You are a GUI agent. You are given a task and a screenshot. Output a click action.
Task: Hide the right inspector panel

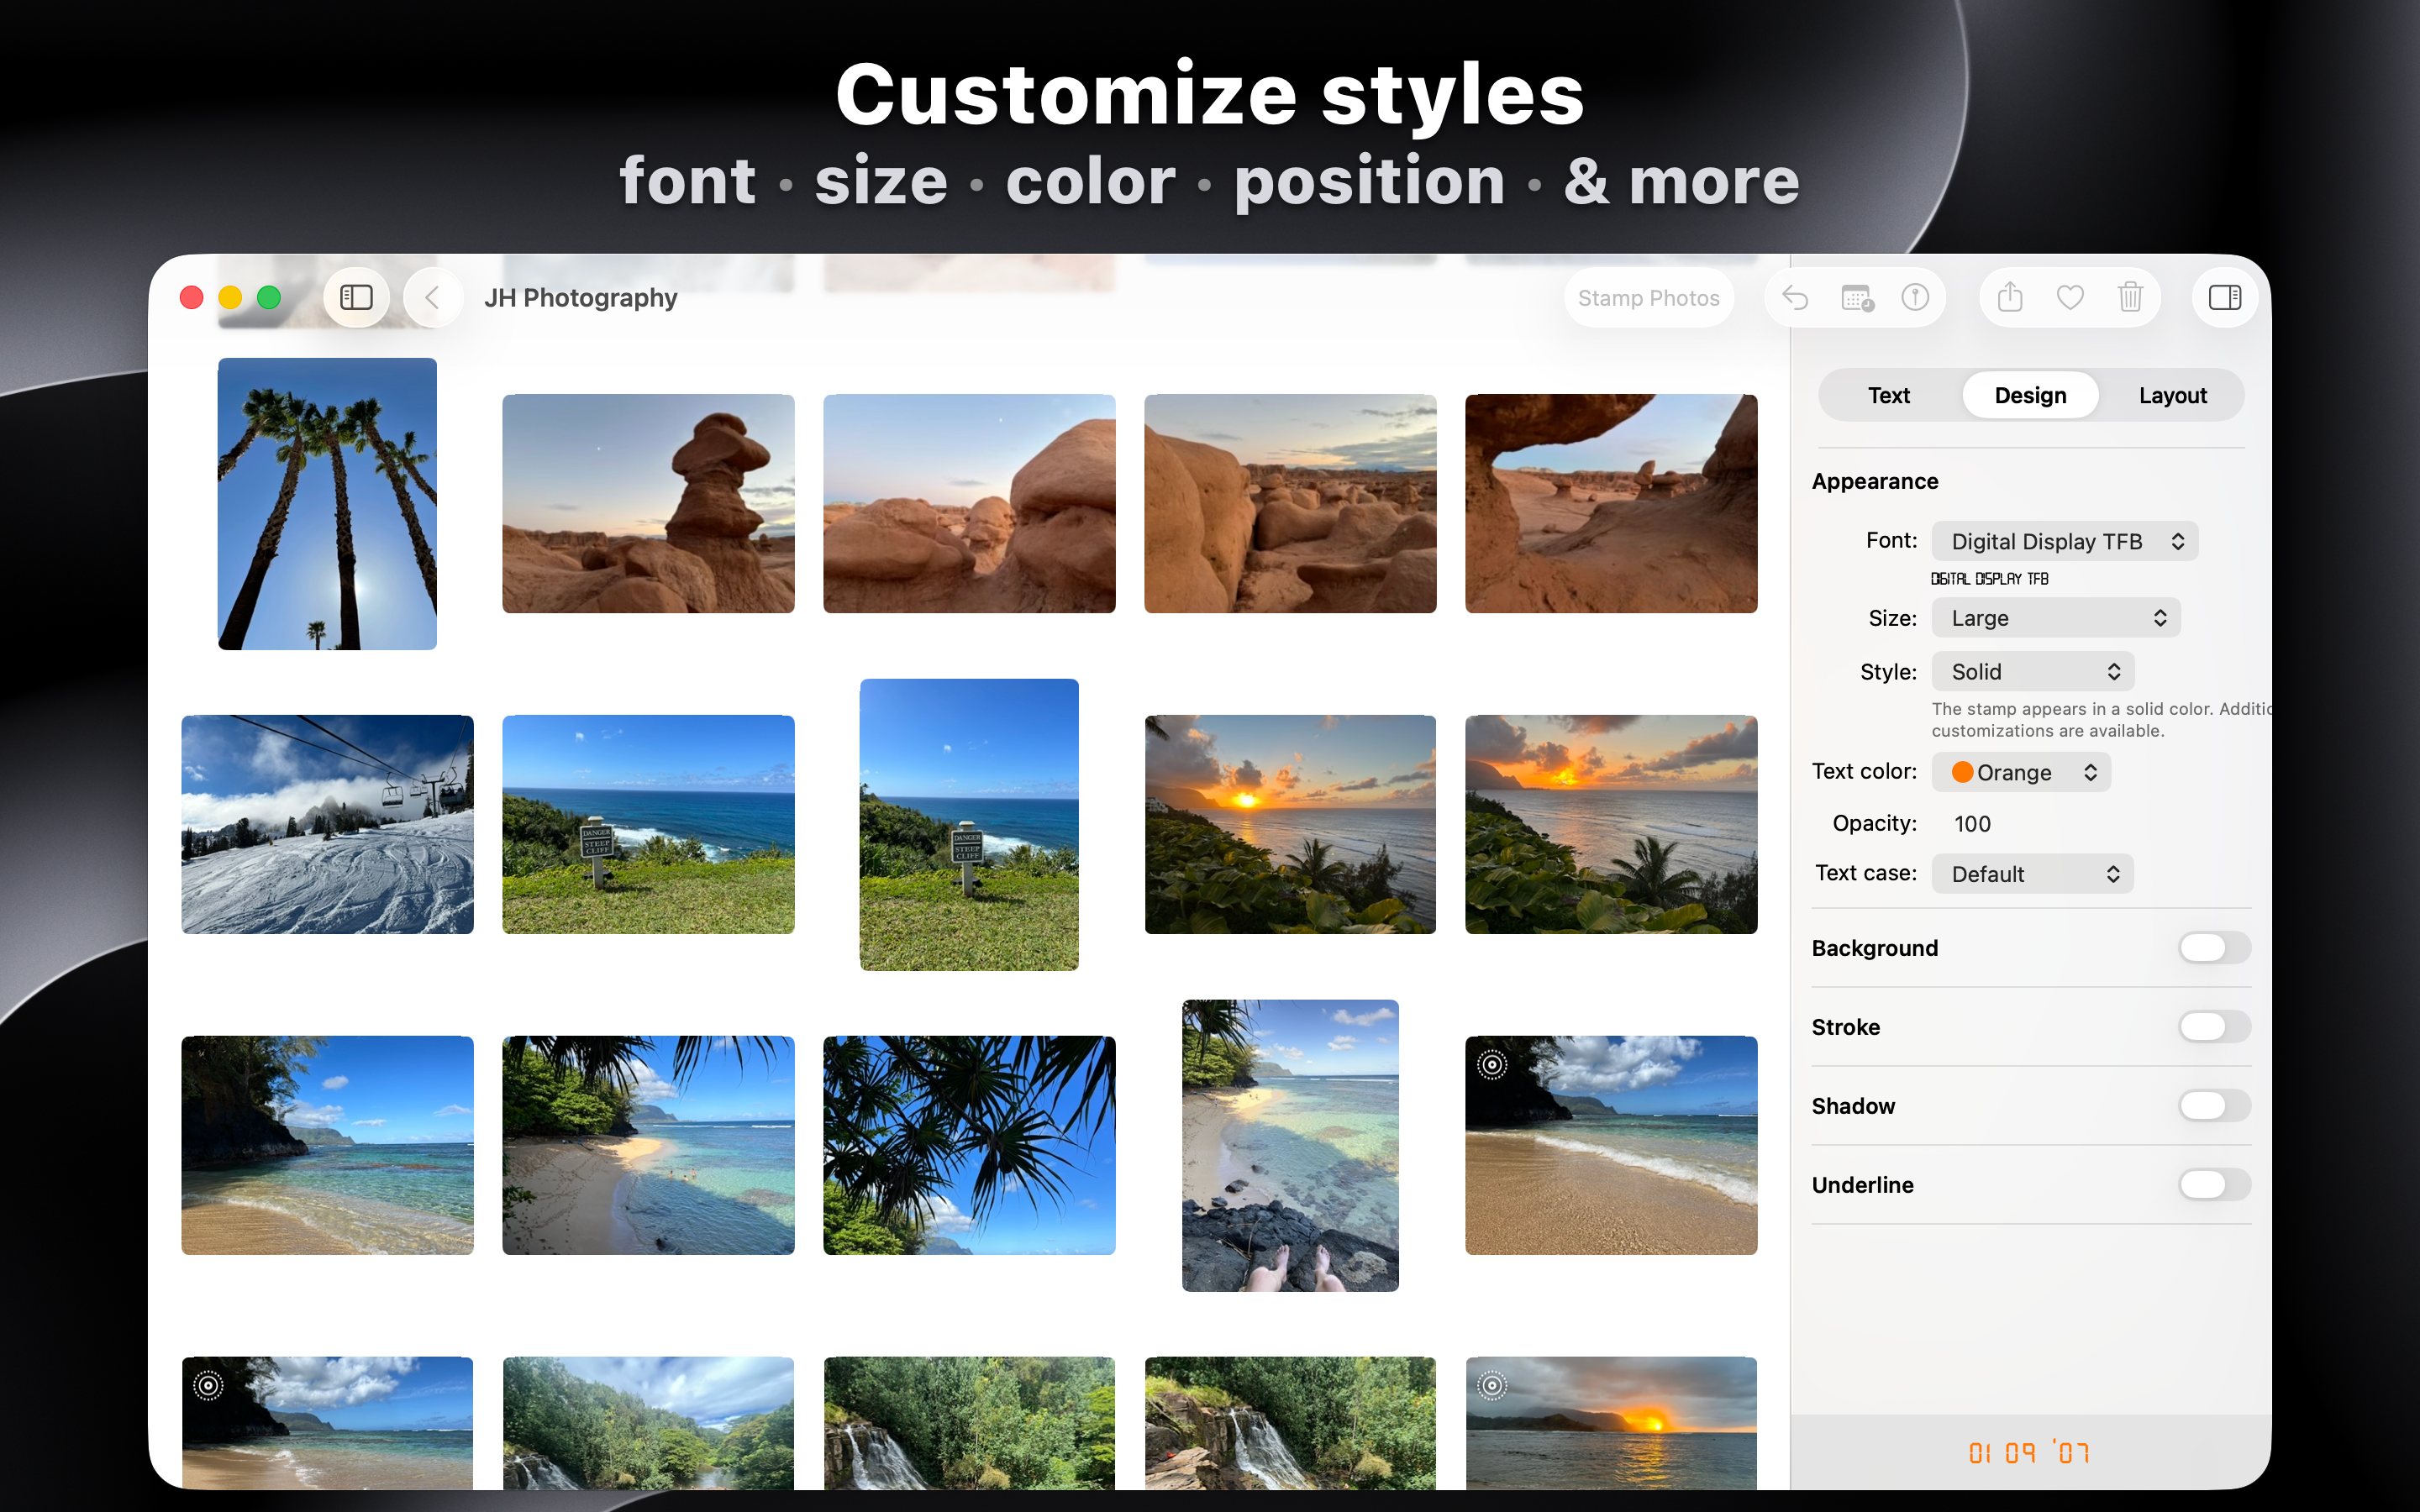pyautogui.click(x=2225, y=297)
